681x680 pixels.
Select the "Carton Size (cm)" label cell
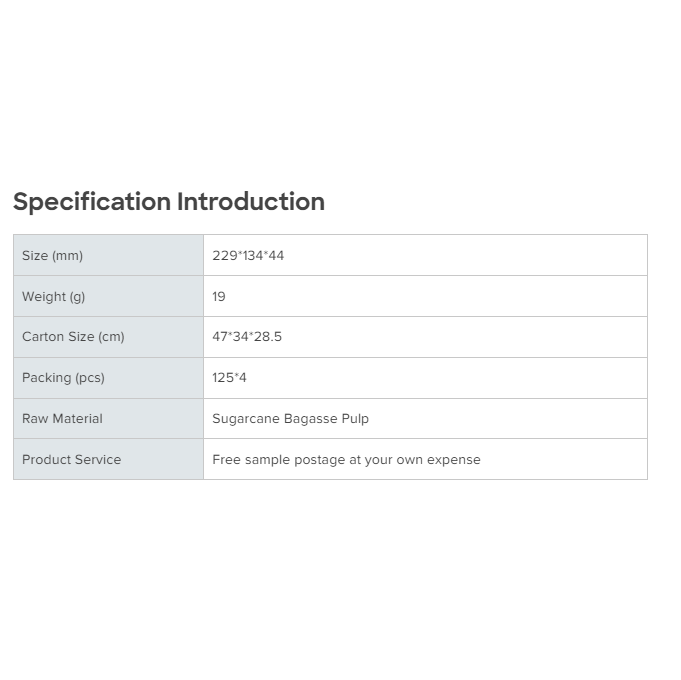pos(108,337)
